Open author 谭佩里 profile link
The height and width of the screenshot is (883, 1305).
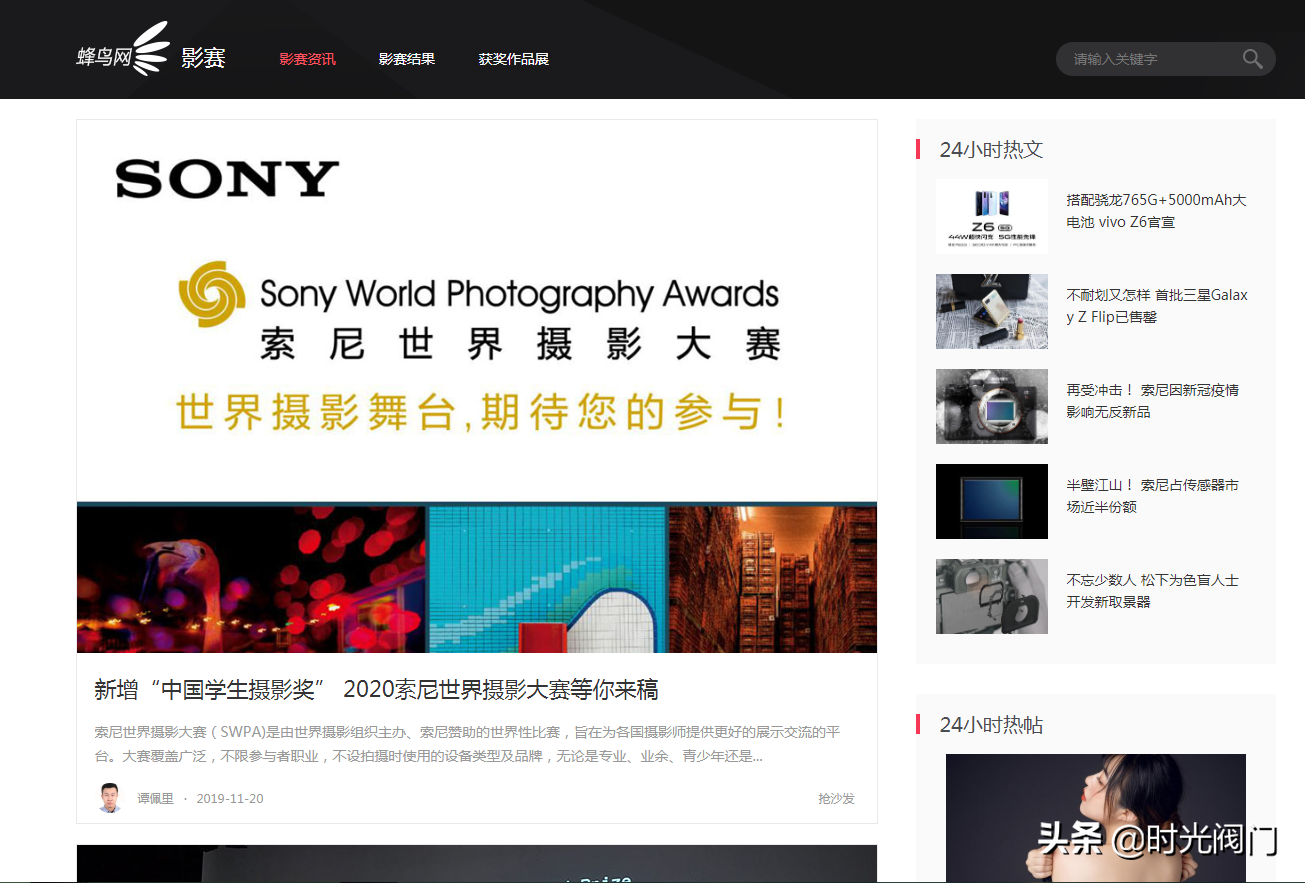click(155, 799)
